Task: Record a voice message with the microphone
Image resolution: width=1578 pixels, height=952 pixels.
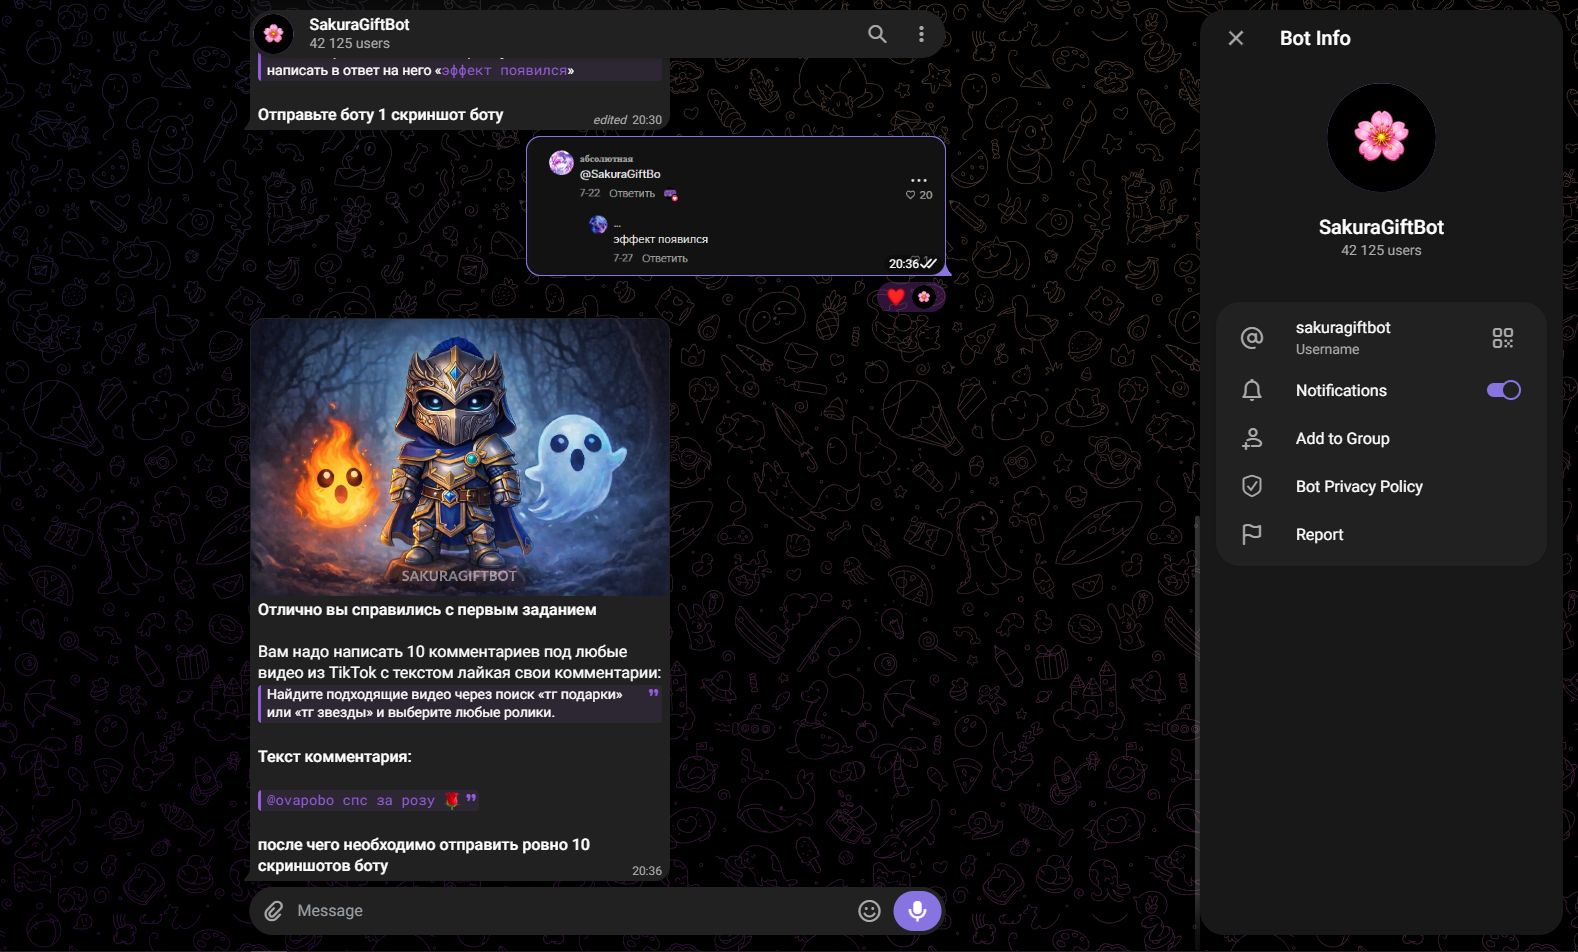Action: click(x=917, y=911)
